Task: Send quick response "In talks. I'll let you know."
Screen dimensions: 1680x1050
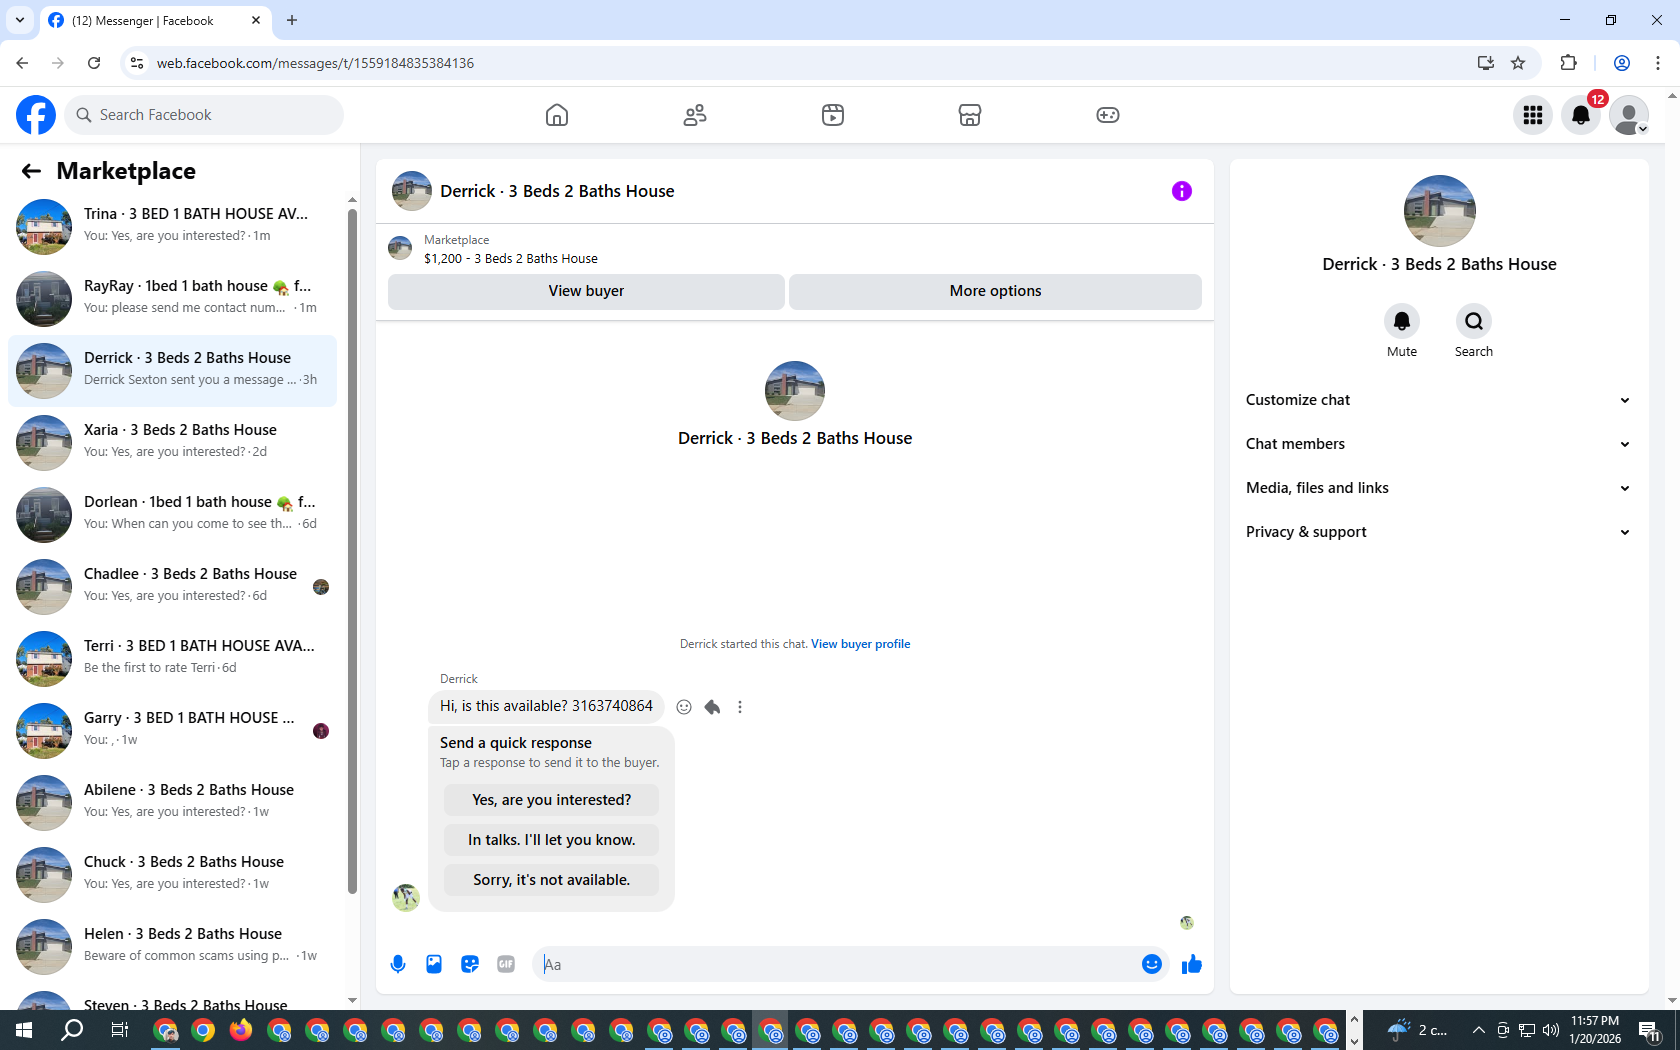Action: click(551, 840)
